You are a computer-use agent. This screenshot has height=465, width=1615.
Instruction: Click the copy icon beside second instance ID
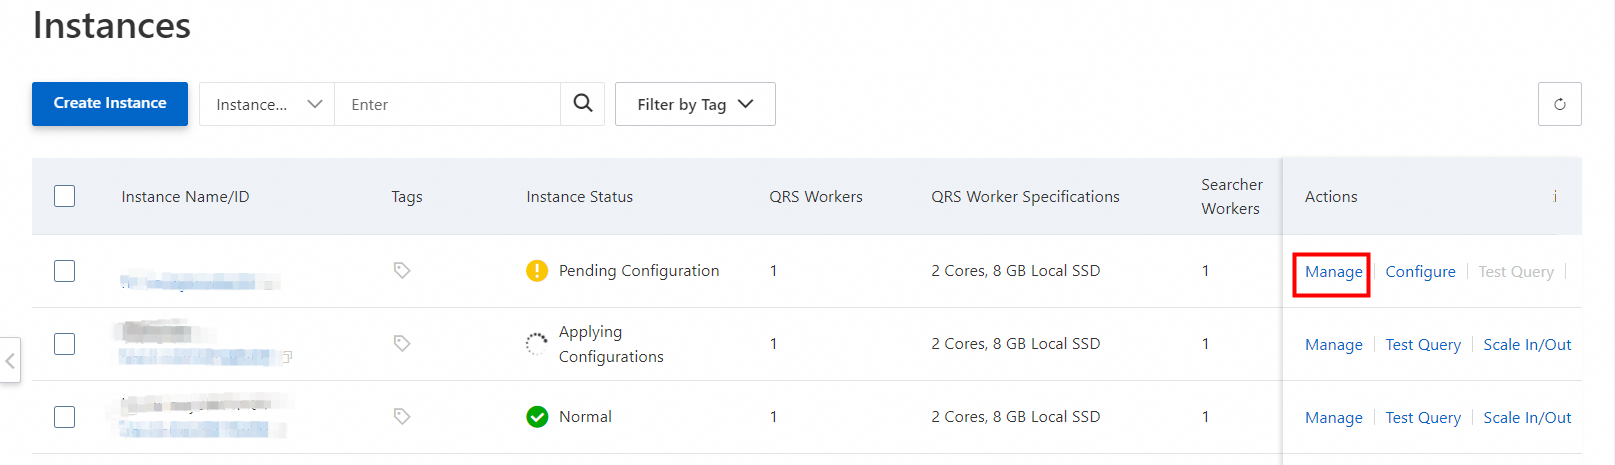287,357
